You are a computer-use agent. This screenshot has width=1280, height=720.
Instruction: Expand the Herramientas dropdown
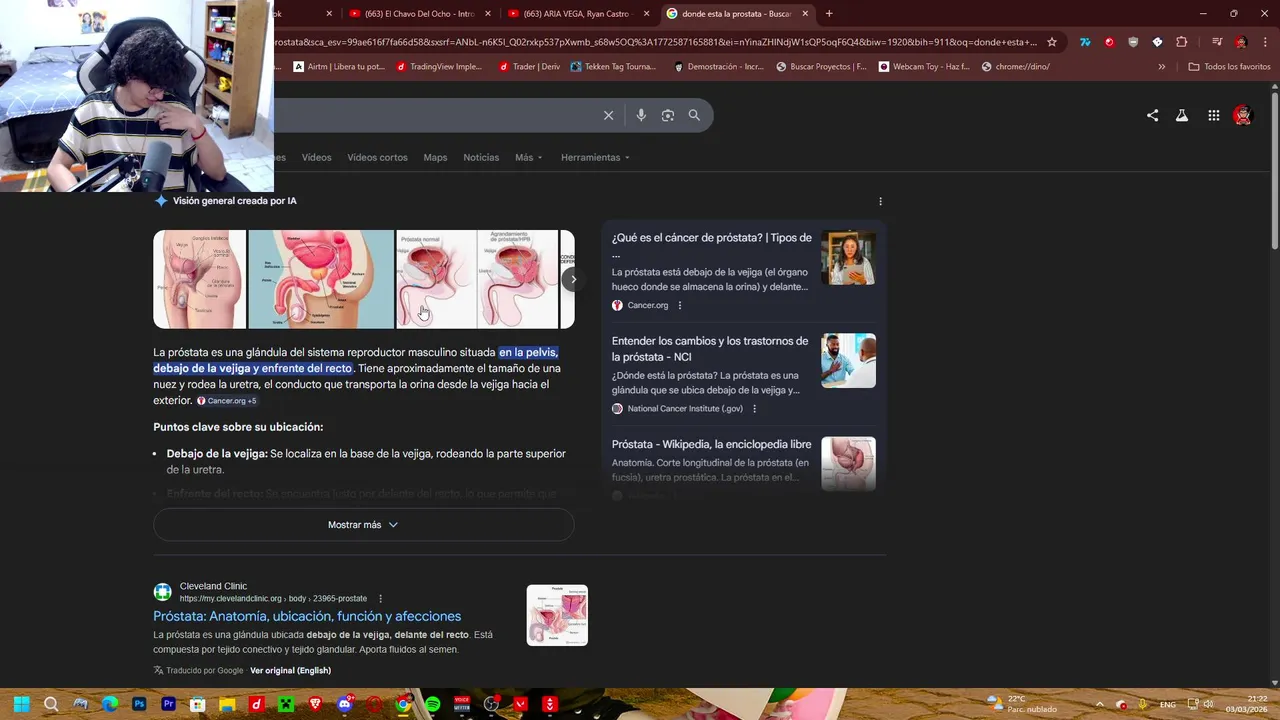[596, 157]
